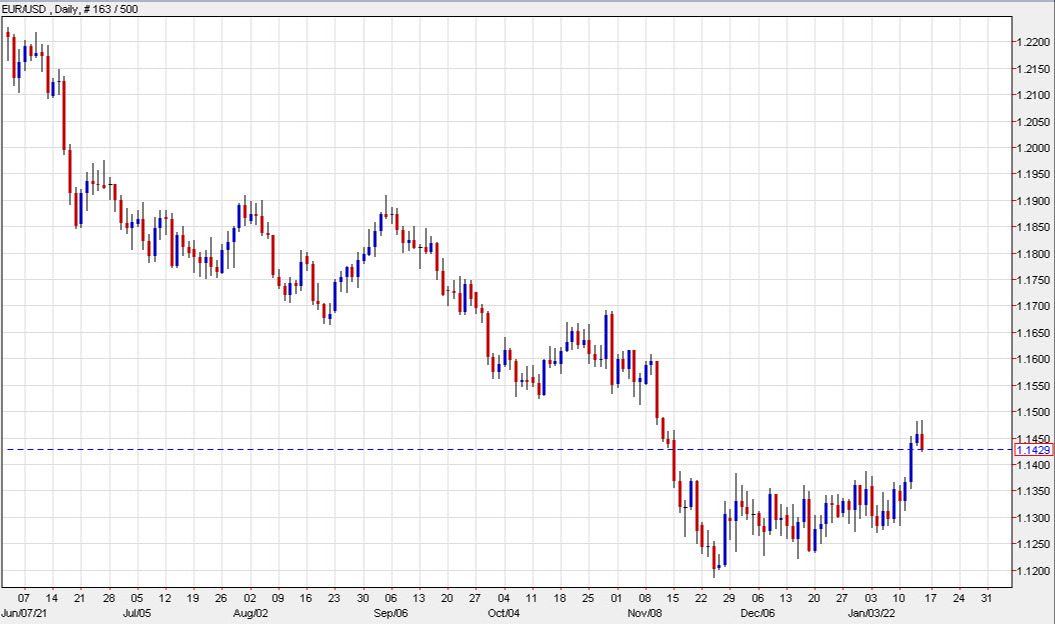
Task: Click day label 10 on time axis
Action: tap(899, 598)
